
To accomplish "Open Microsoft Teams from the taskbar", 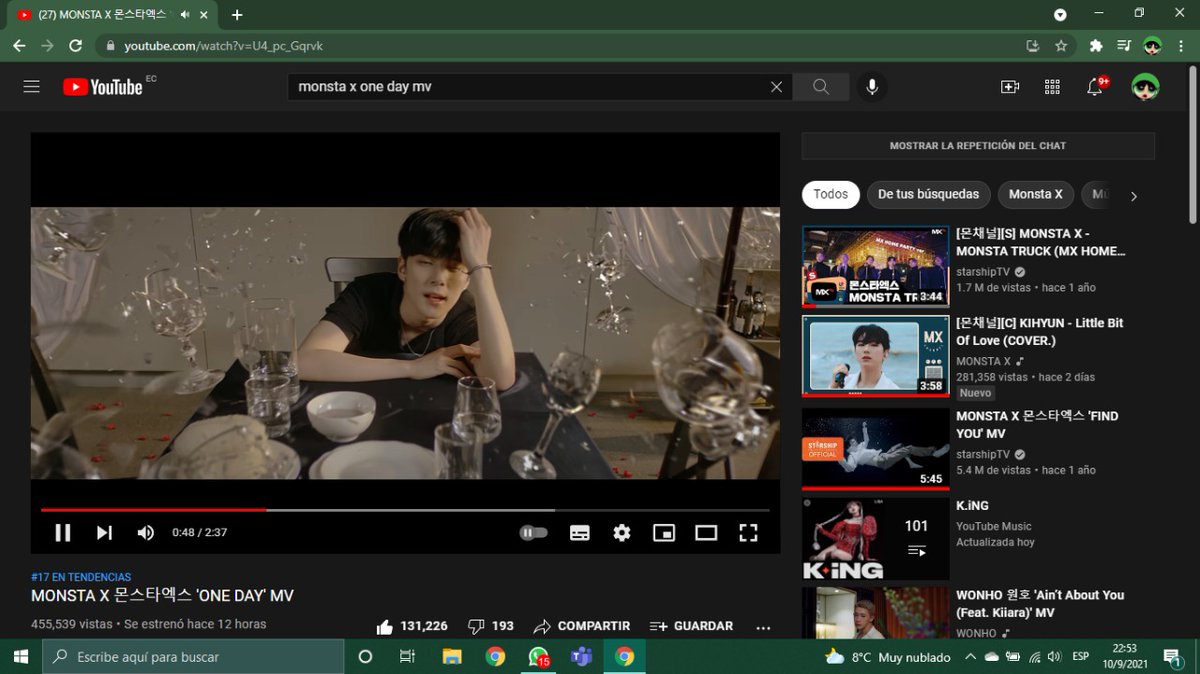I will click(x=581, y=657).
